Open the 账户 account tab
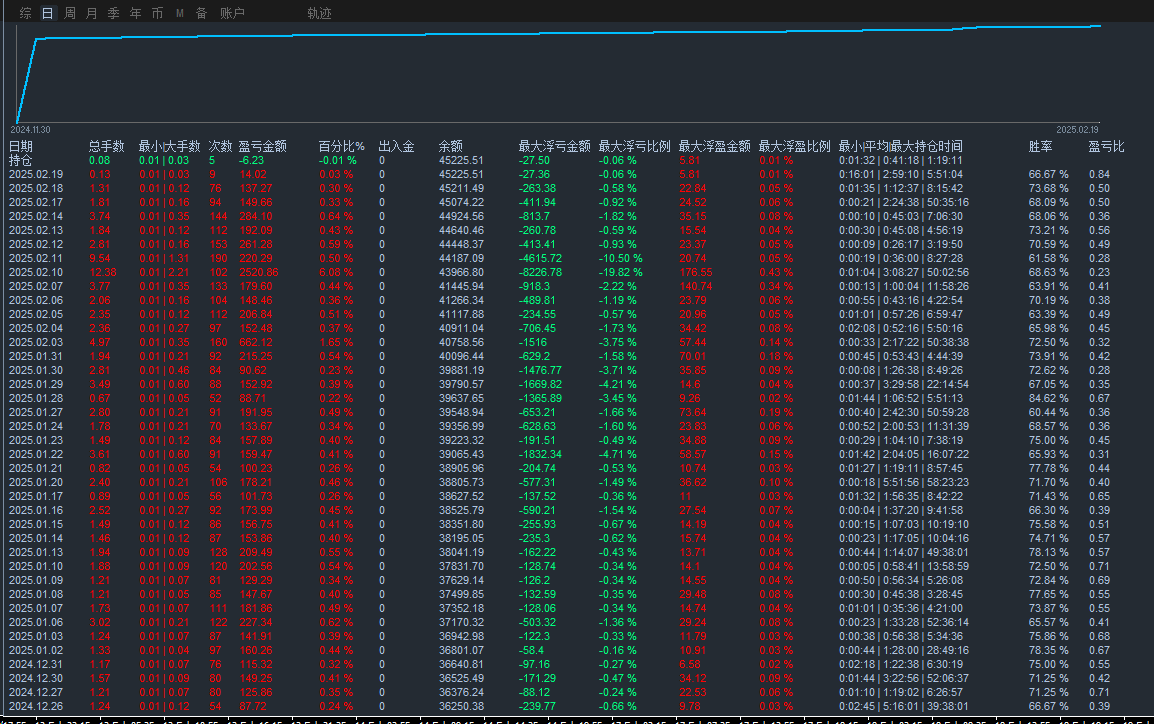This screenshot has width=1154, height=724. click(232, 13)
